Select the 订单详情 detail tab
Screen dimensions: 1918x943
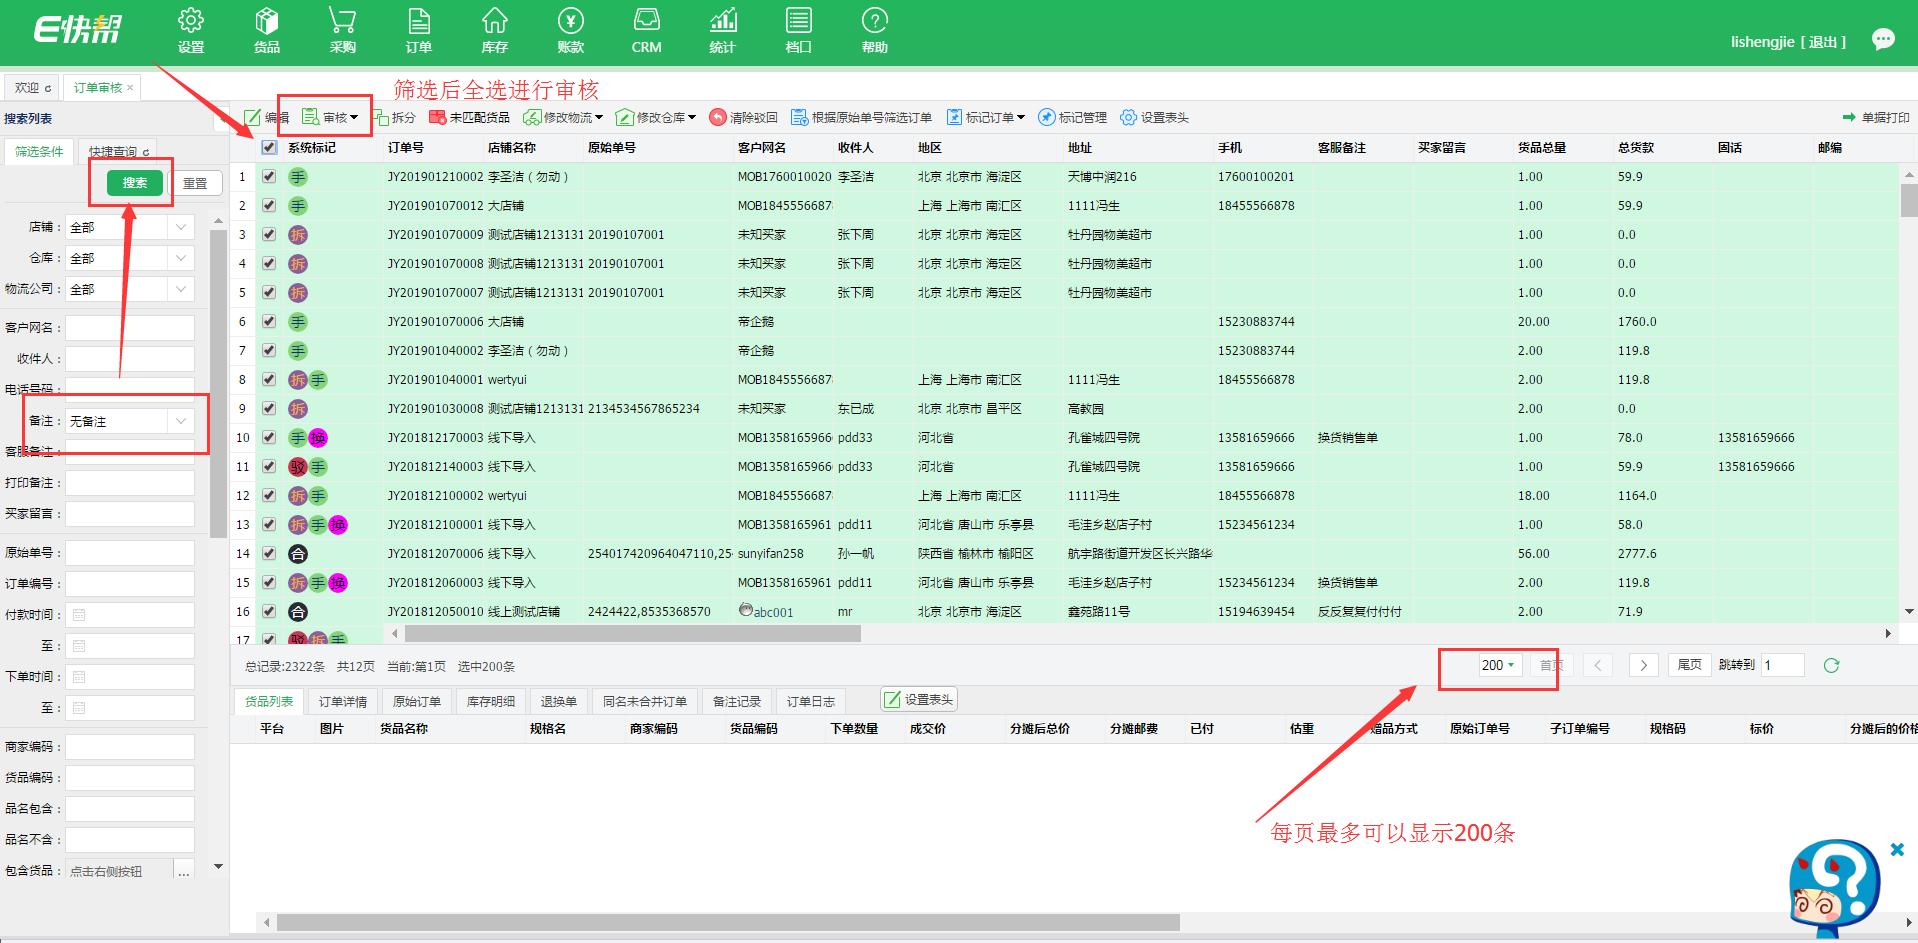[343, 701]
